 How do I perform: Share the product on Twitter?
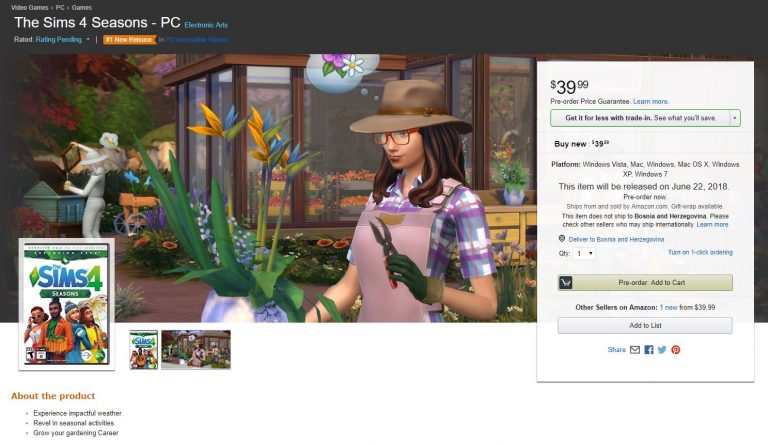pos(662,350)
